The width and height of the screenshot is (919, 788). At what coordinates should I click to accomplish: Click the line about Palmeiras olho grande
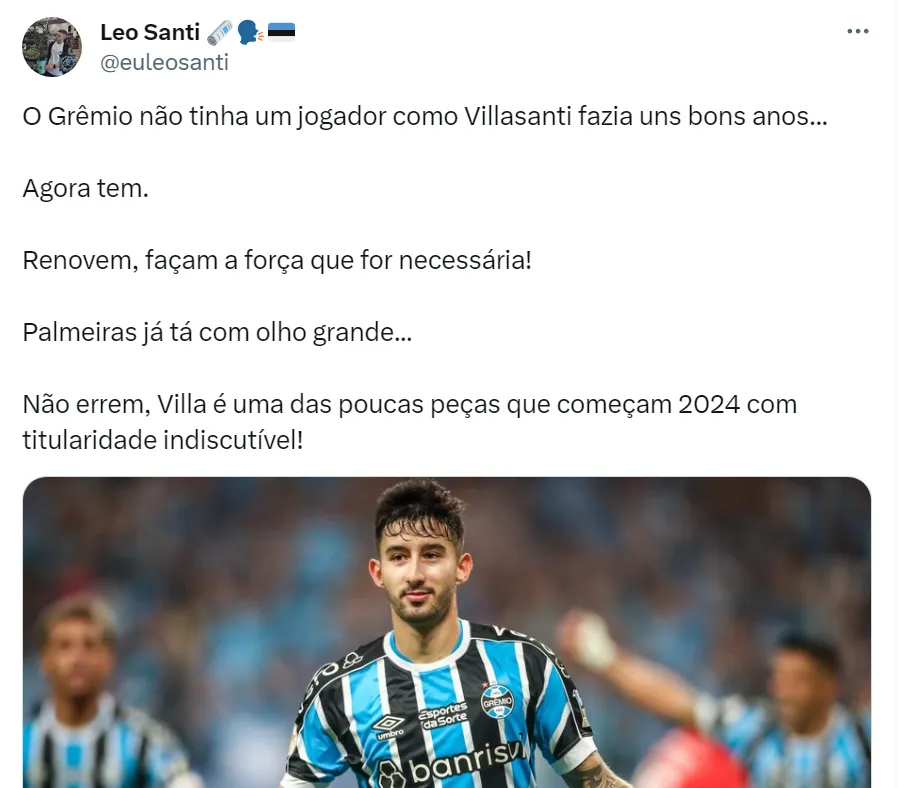[217, 332]
